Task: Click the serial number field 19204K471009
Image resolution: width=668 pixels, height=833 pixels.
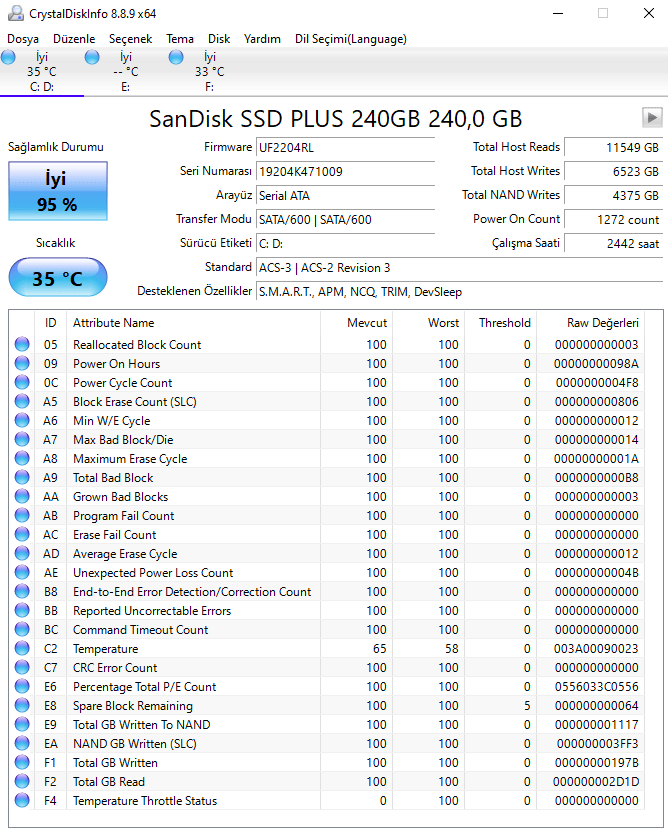Action: click(x=345, y=172)
